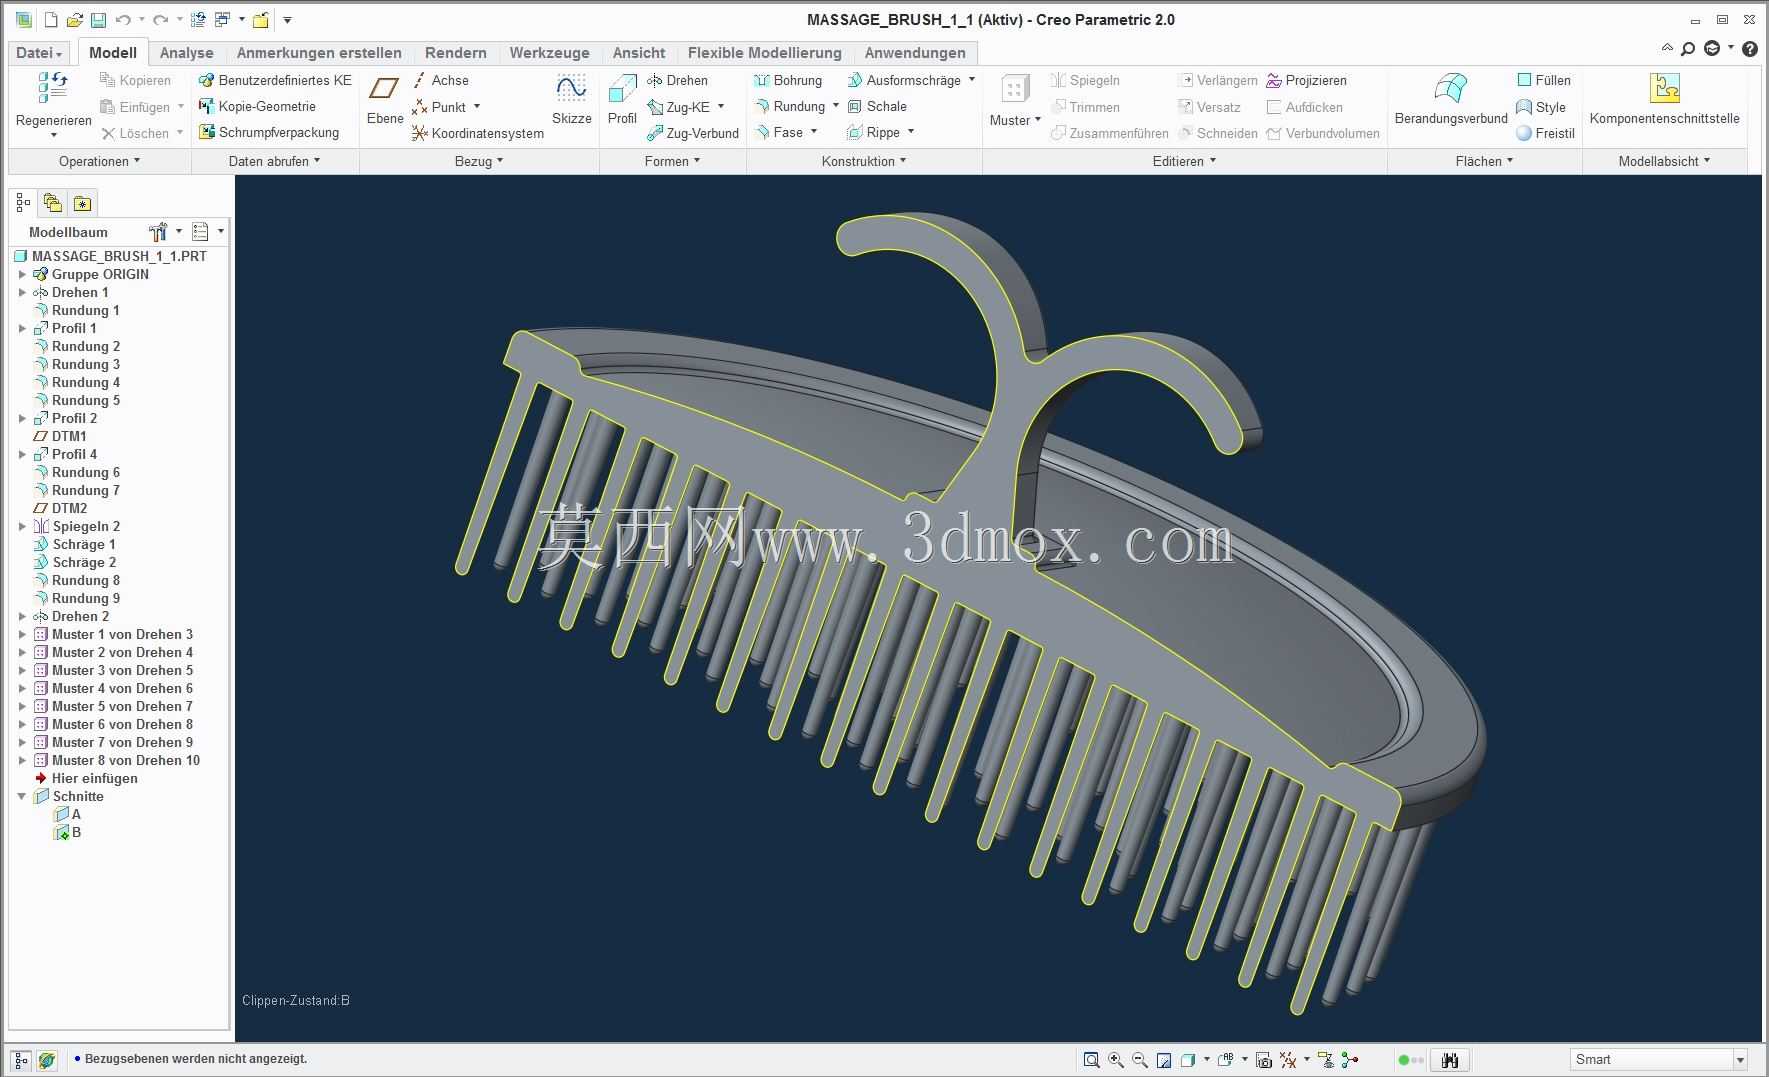Screen dimensions: 1769x1077
Task: Click the Fase chamfer tool
Action: tap(778, 132)
